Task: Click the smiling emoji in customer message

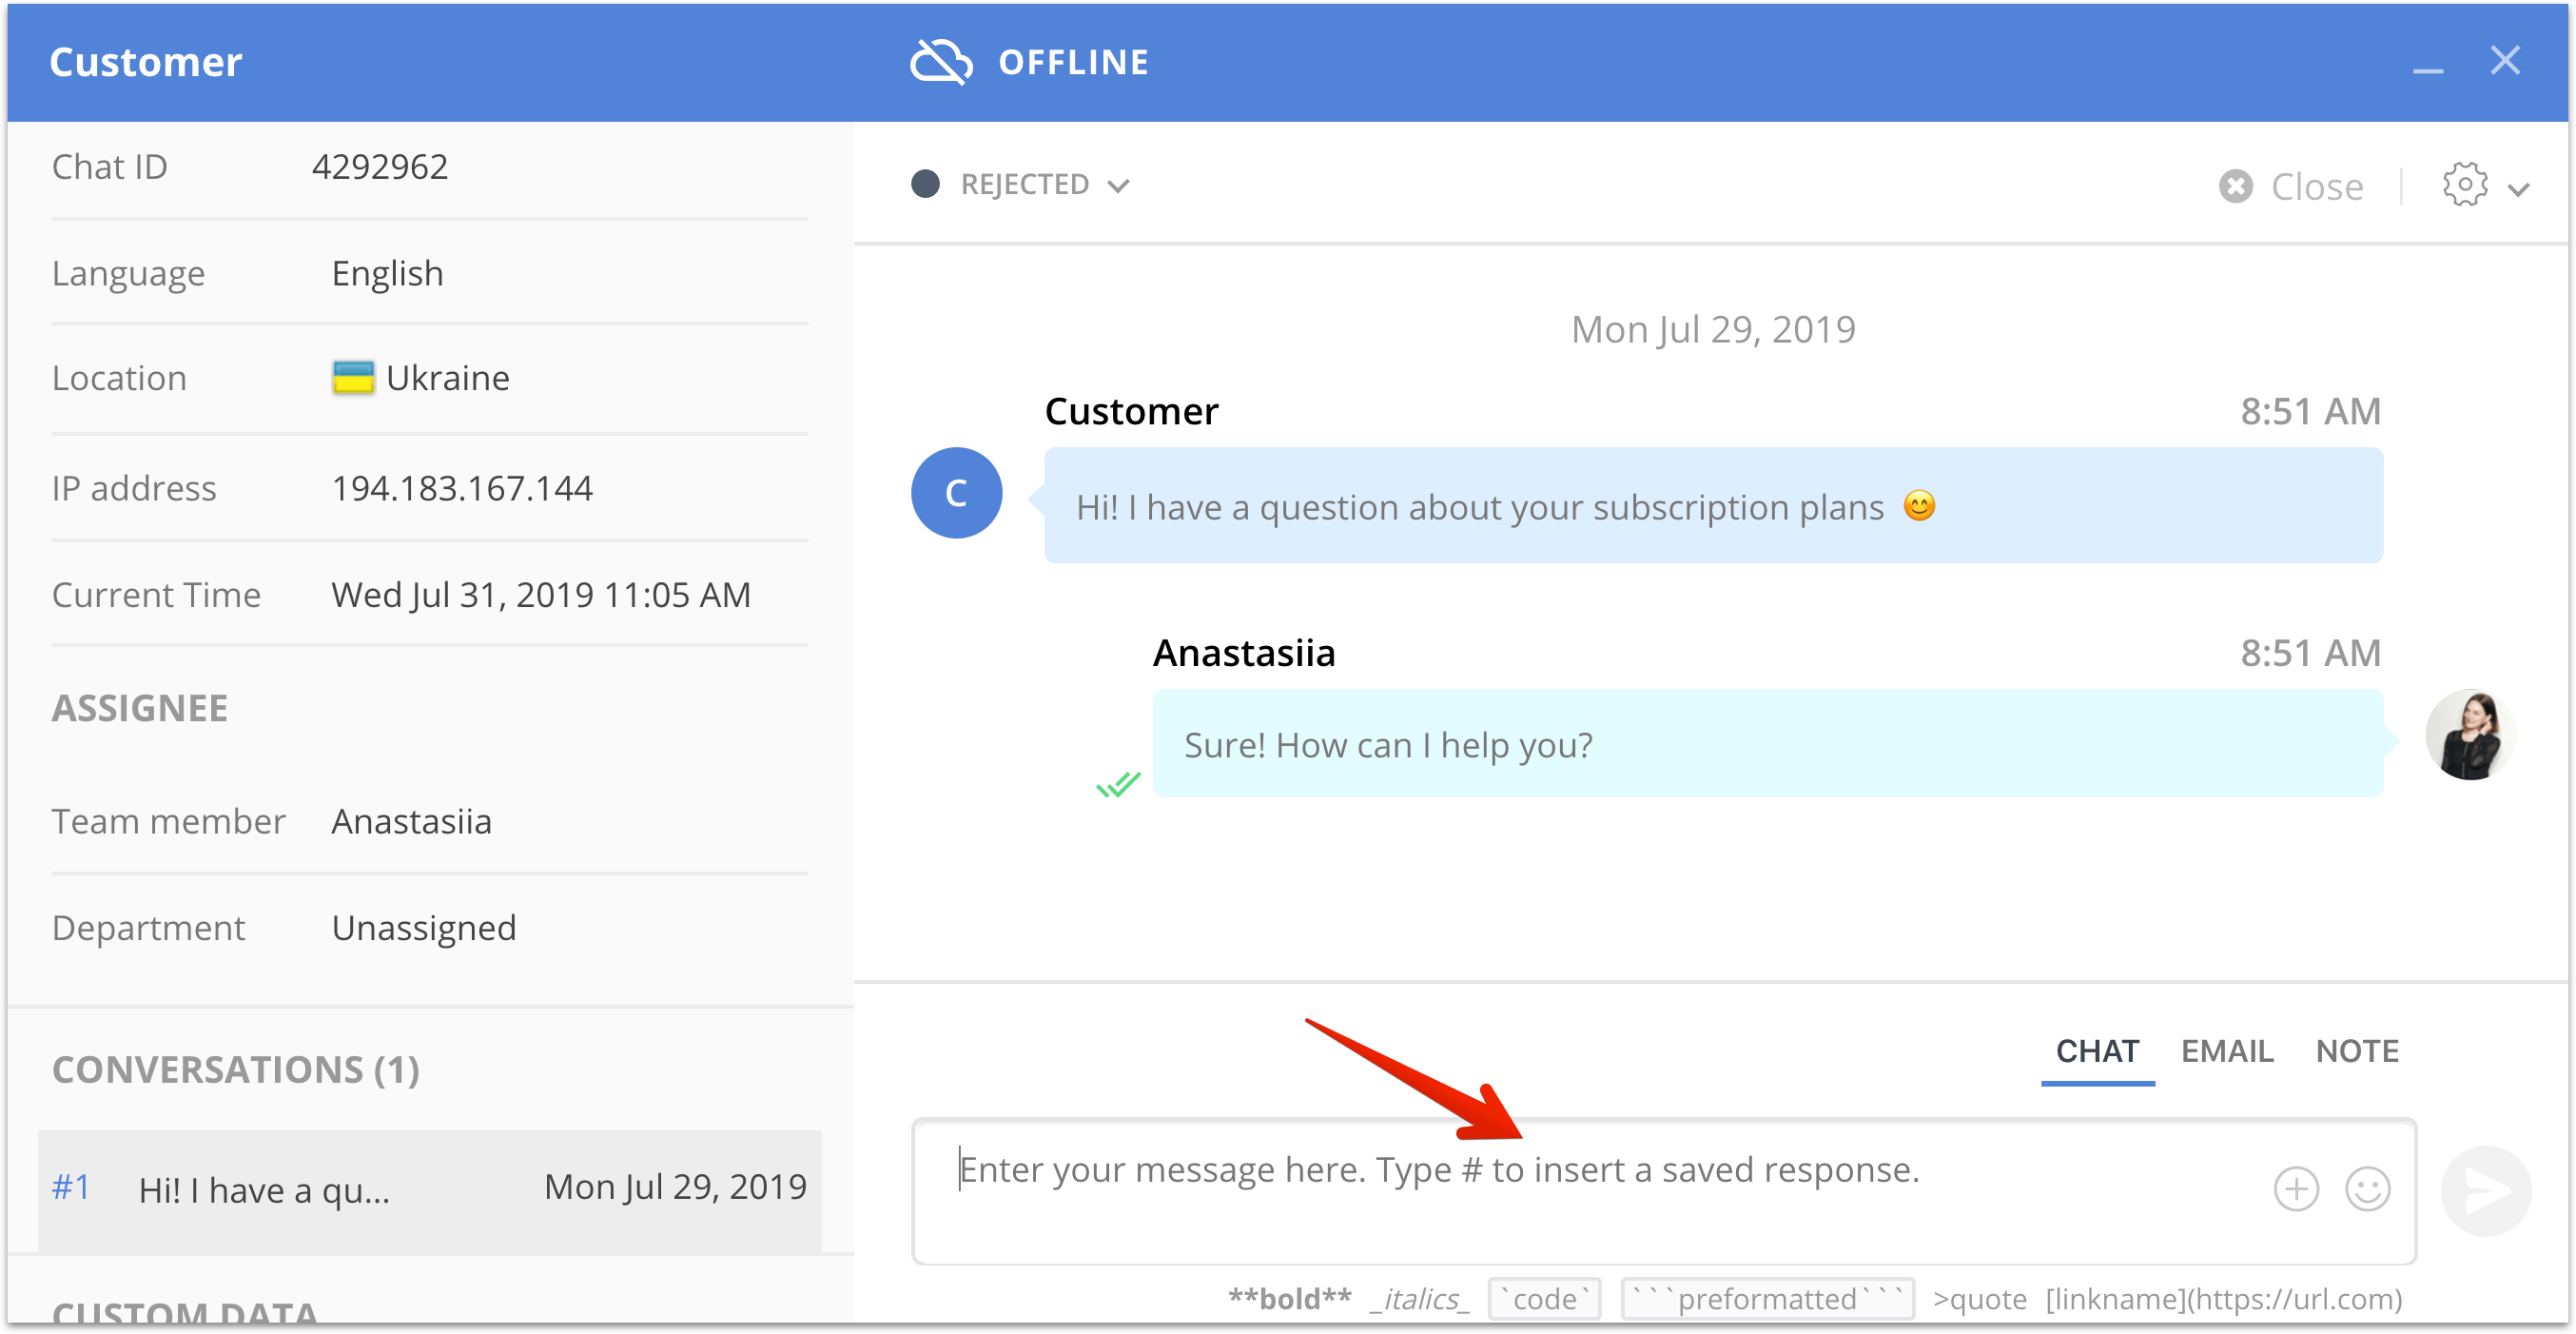Action: (1919, 505)
